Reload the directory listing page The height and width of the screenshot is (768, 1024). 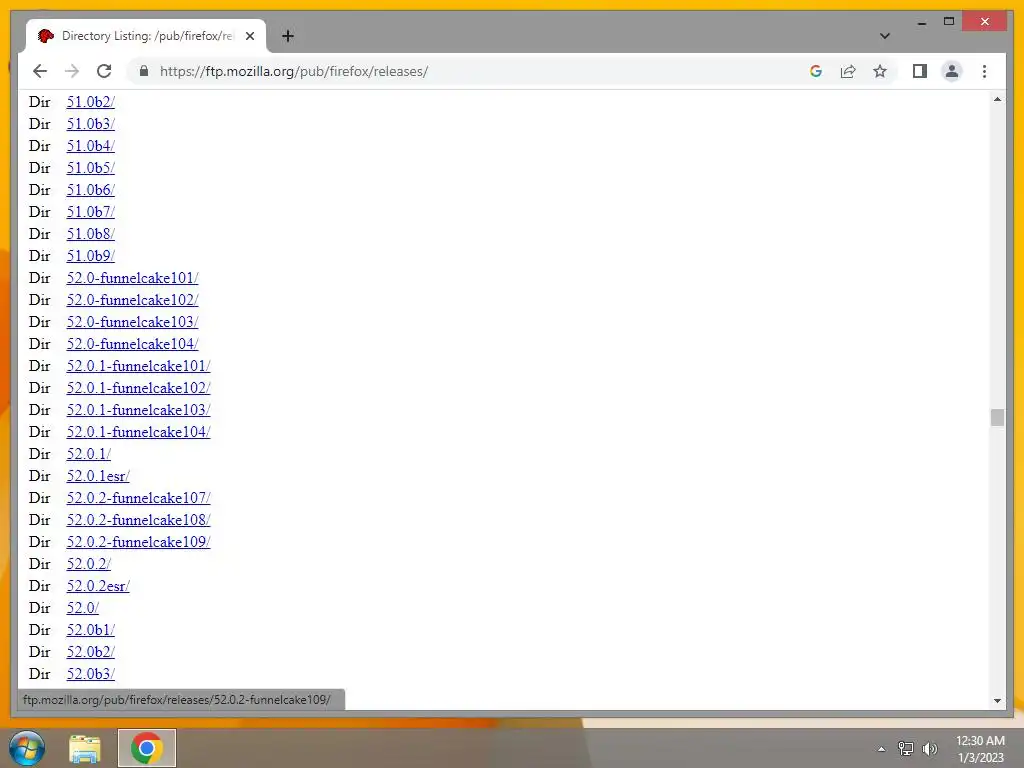(x=104, y=71)
